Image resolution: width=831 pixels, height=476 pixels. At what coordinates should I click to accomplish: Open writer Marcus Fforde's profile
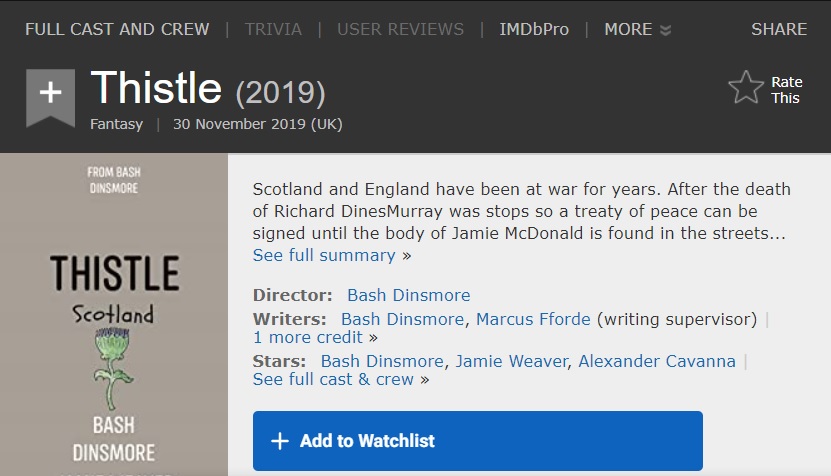(534, 319)
